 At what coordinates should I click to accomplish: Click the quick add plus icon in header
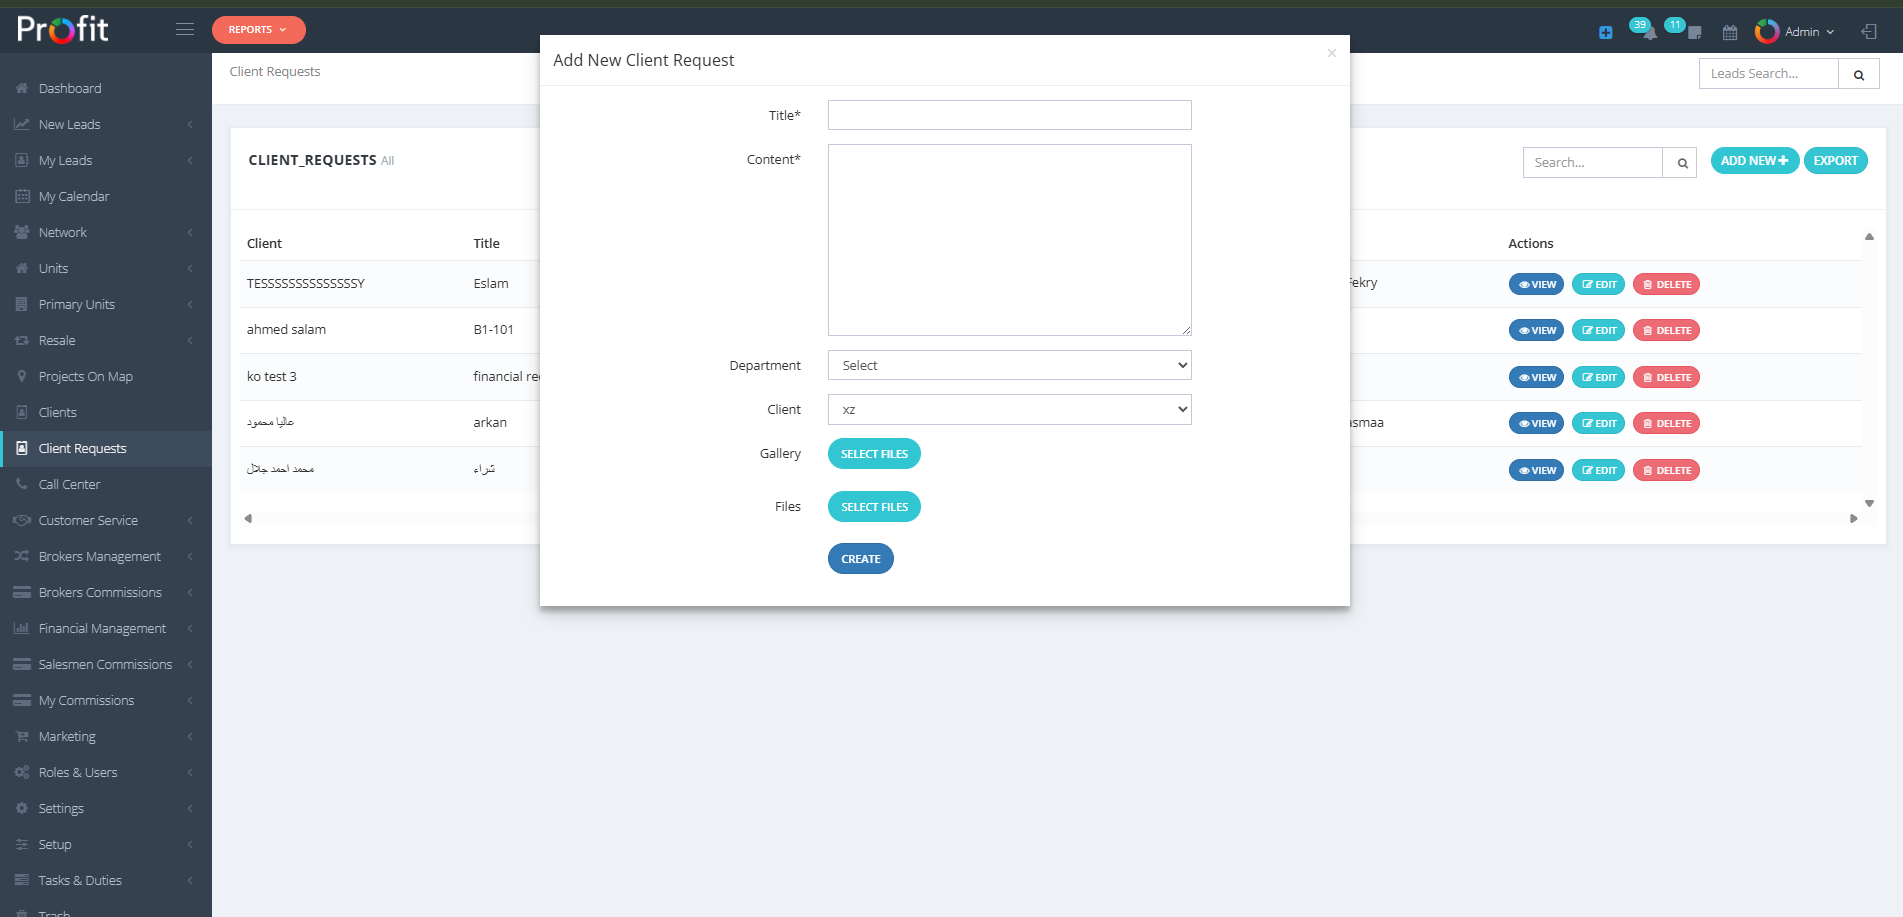click(1606, 31)
